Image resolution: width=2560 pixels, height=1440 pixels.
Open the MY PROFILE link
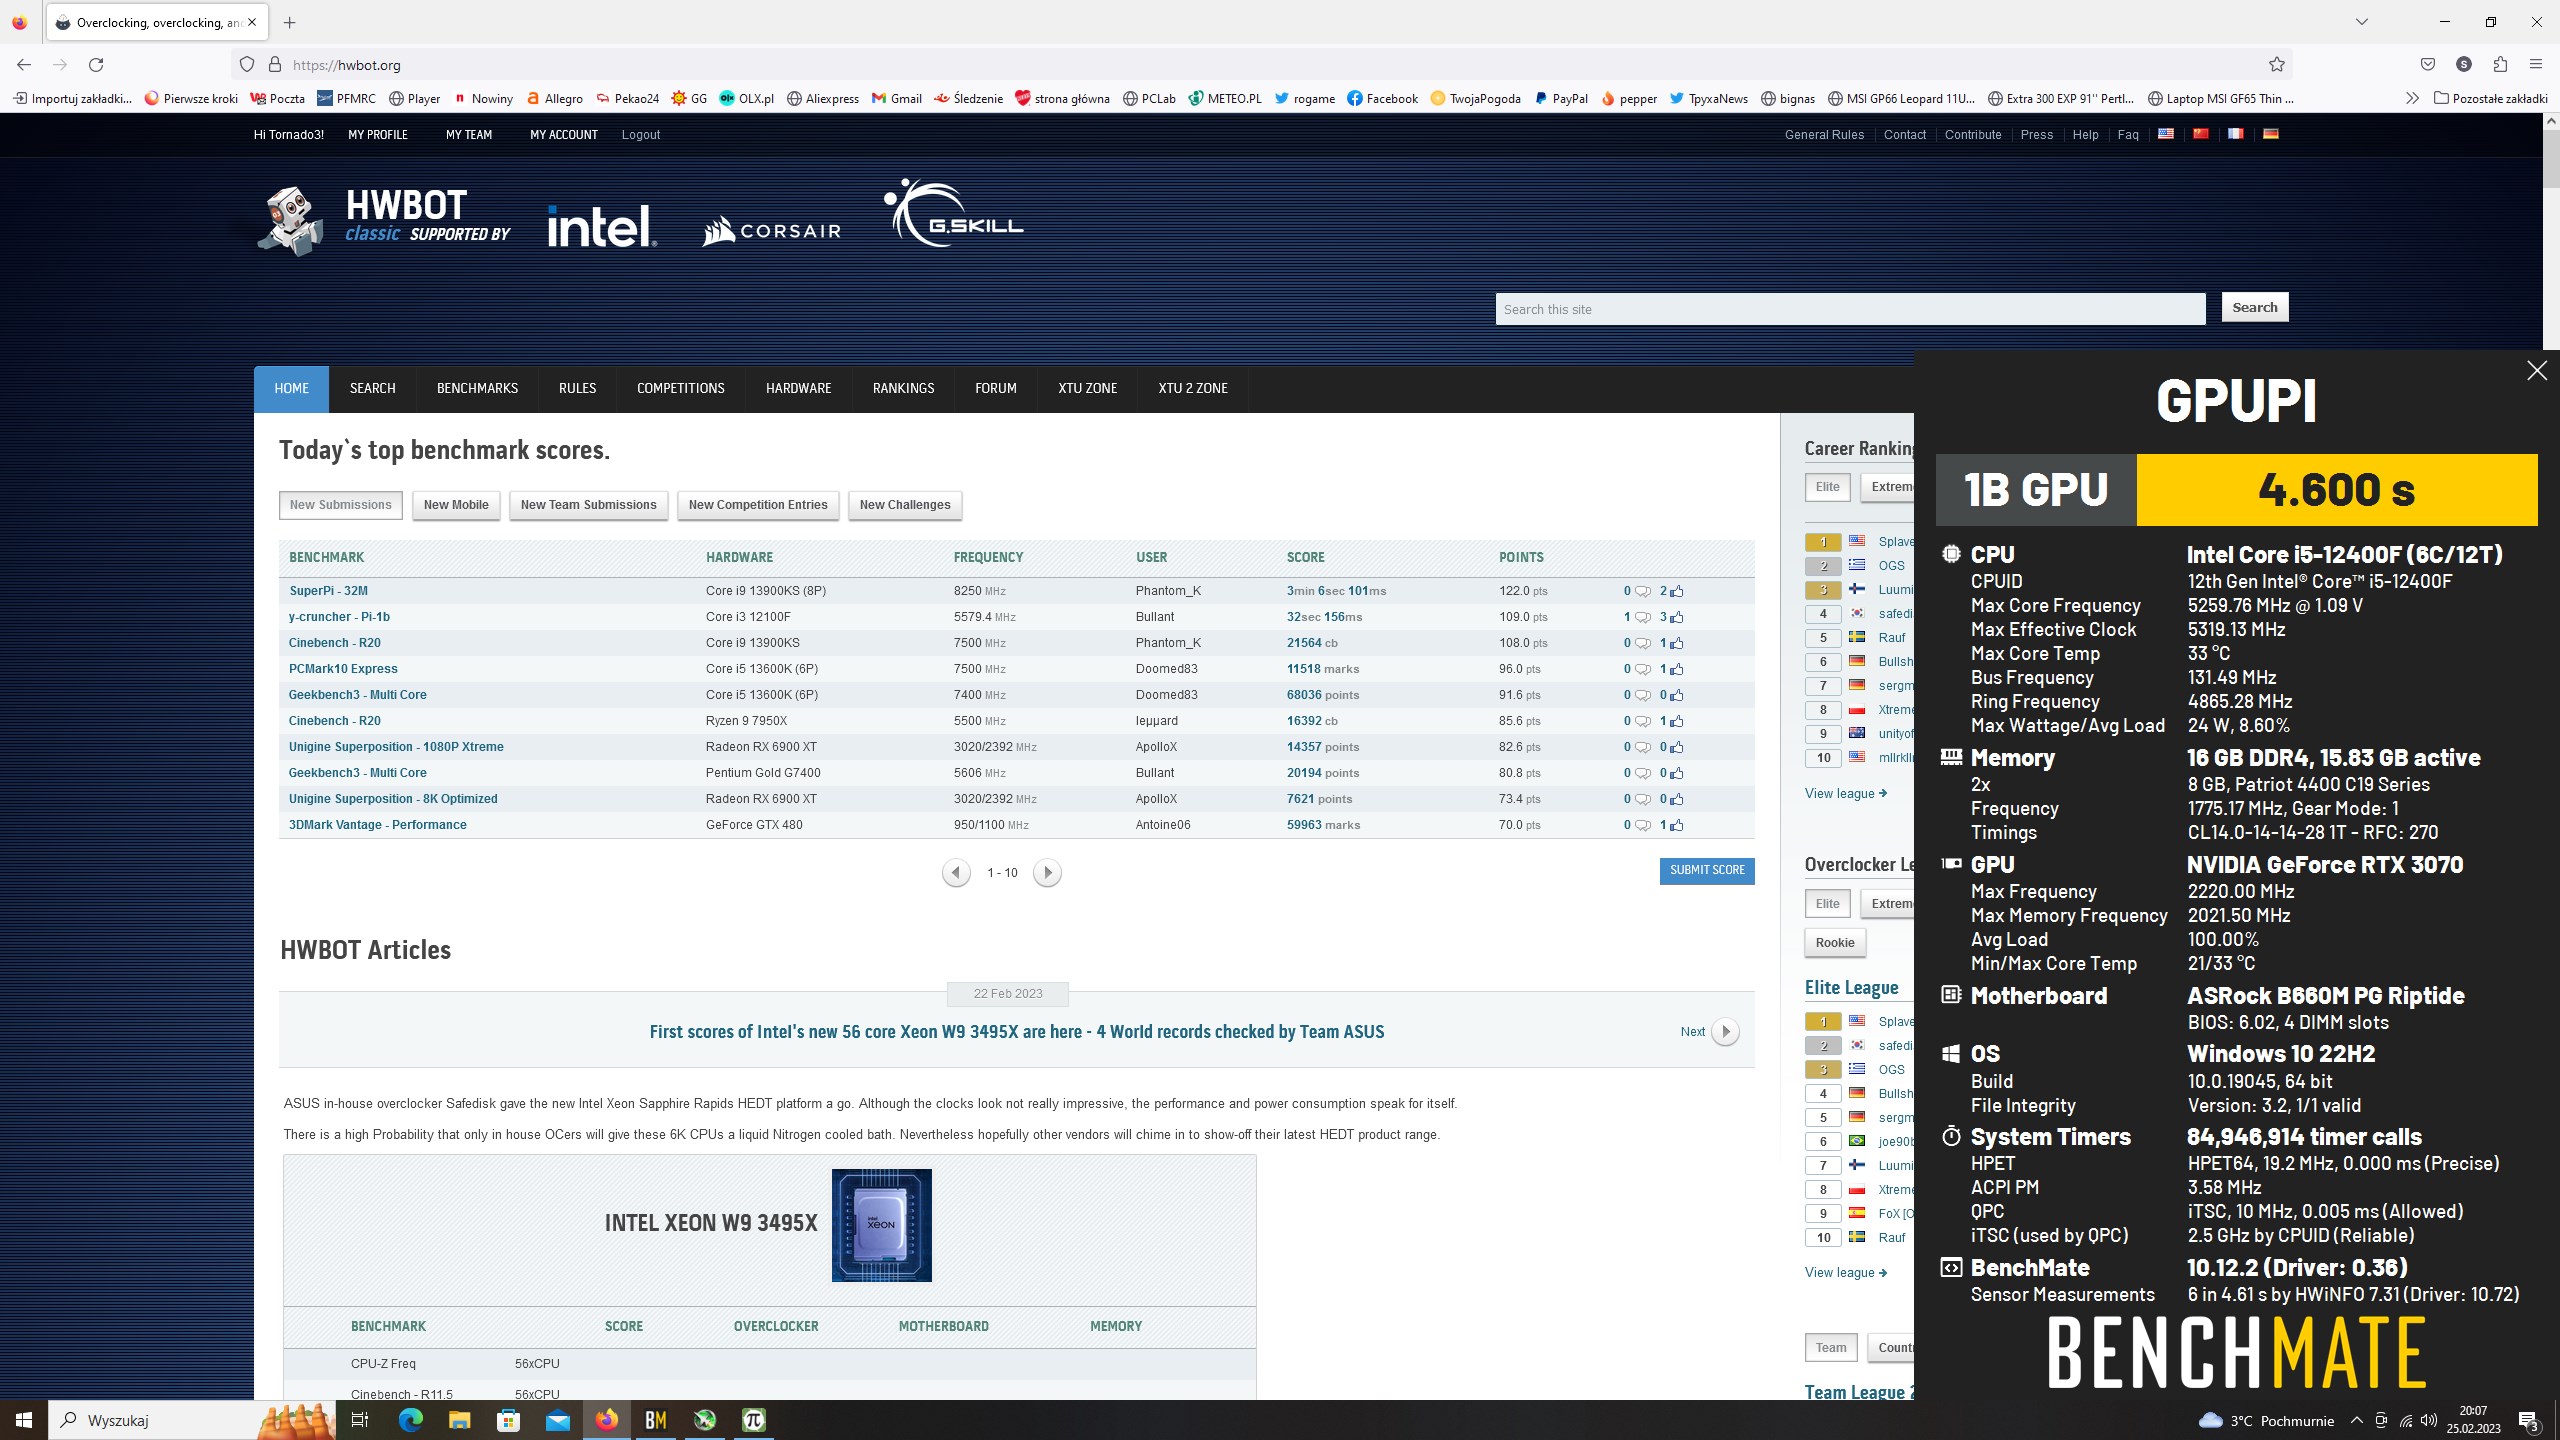tap(378, 135)
